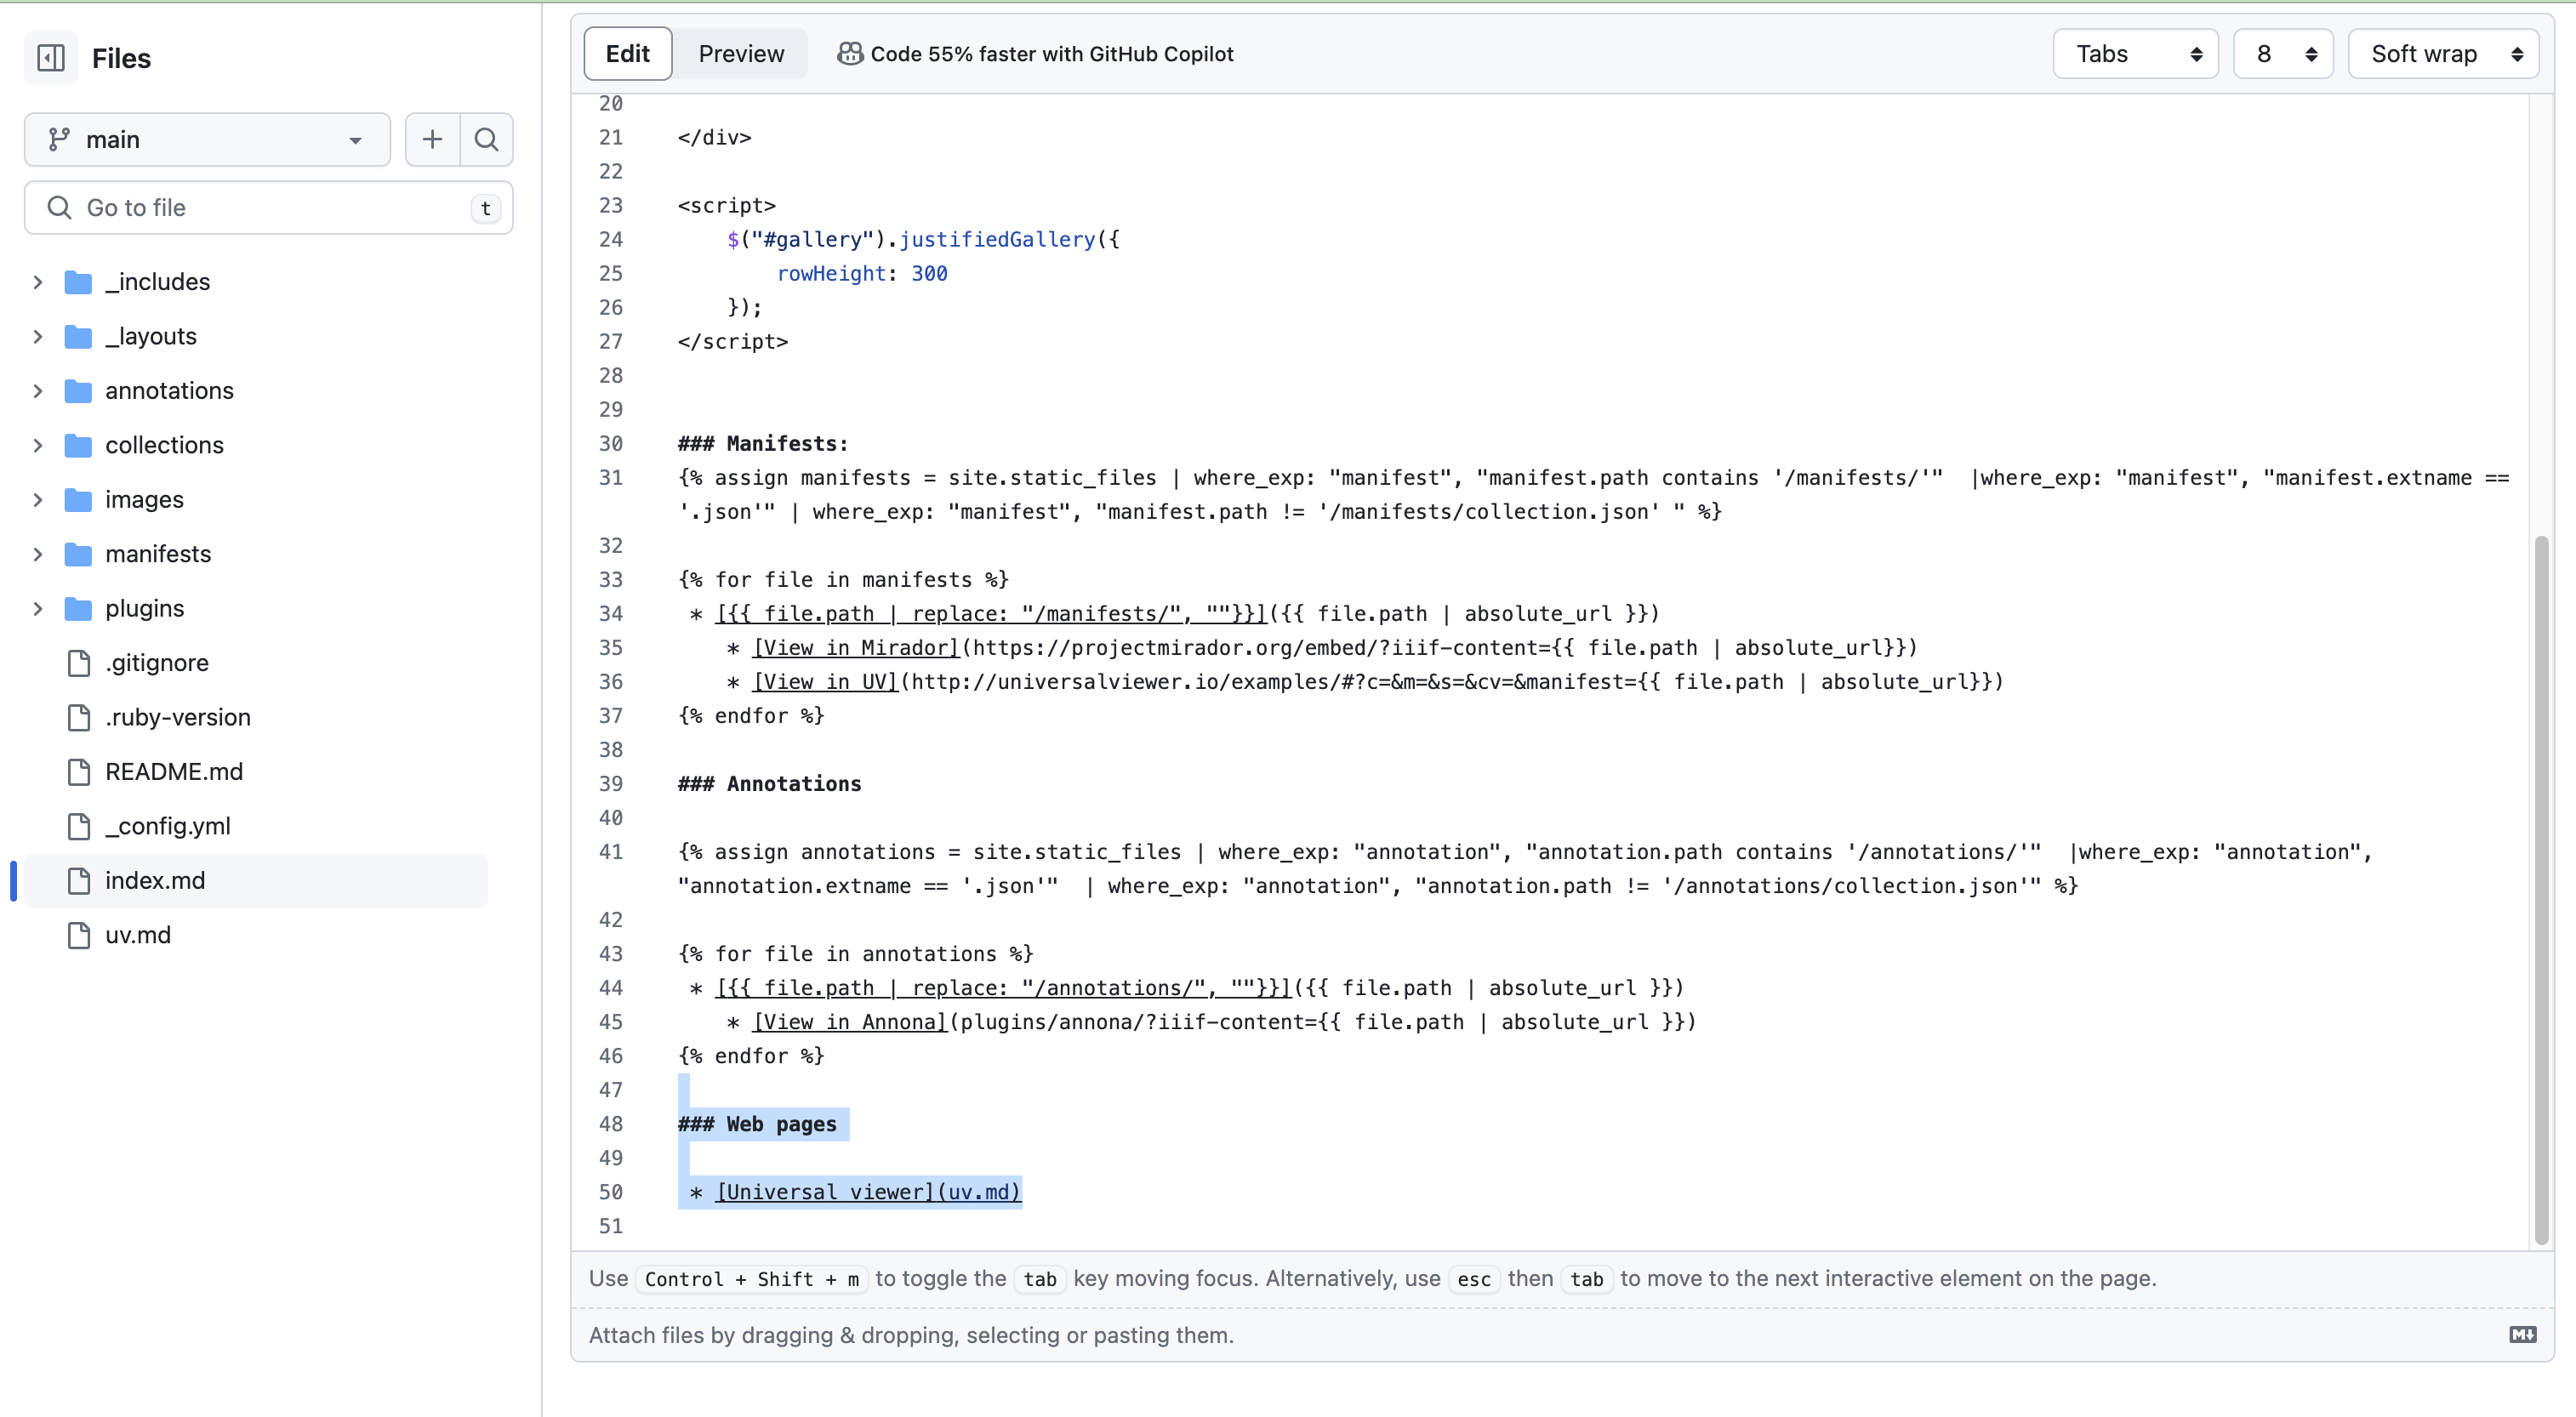Expand the _layouts folder chevron
Viewport: 2576px width, 1417px height.
[37, 336]
